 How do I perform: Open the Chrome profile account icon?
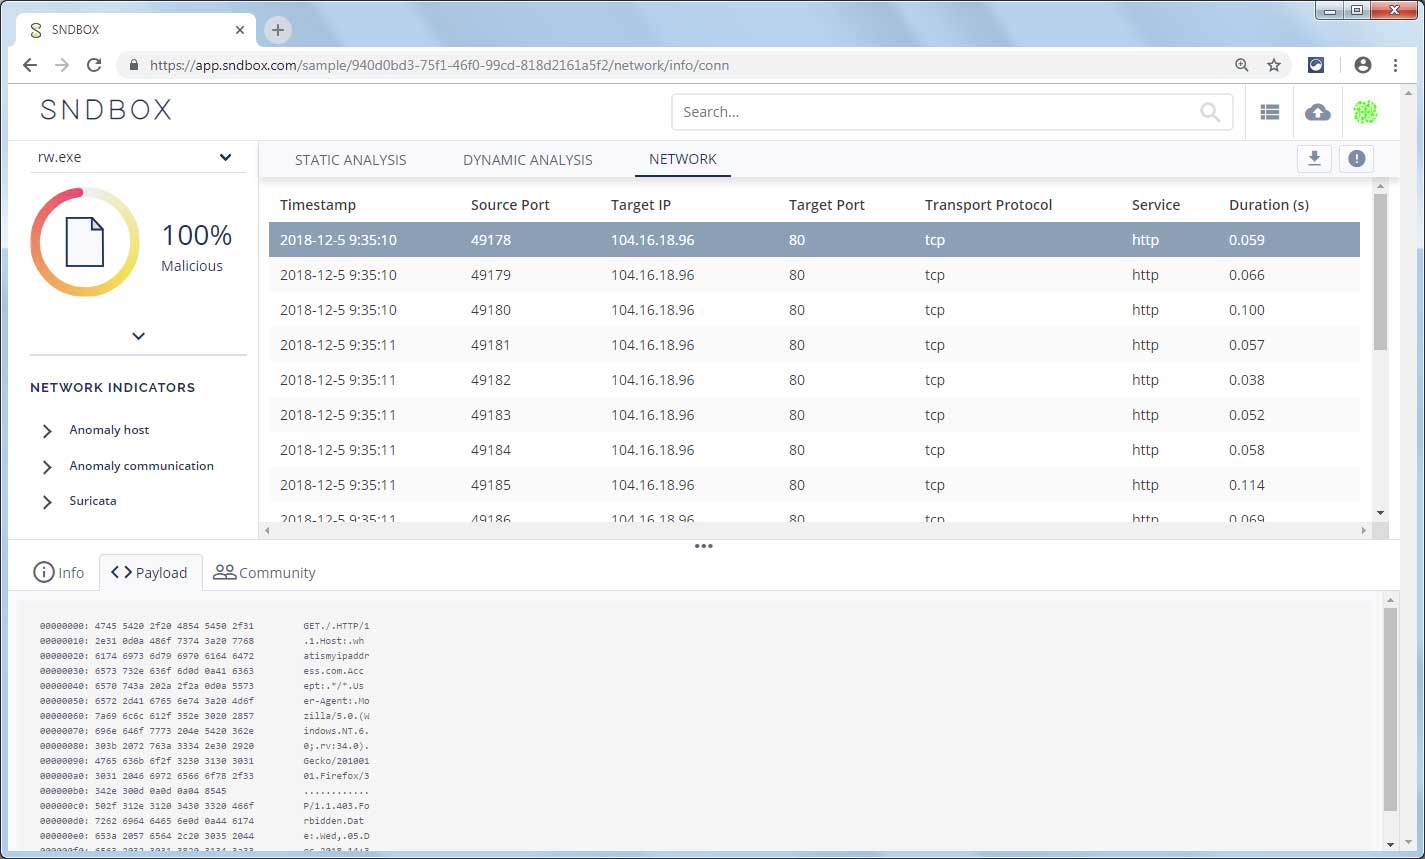[1362, 65]
